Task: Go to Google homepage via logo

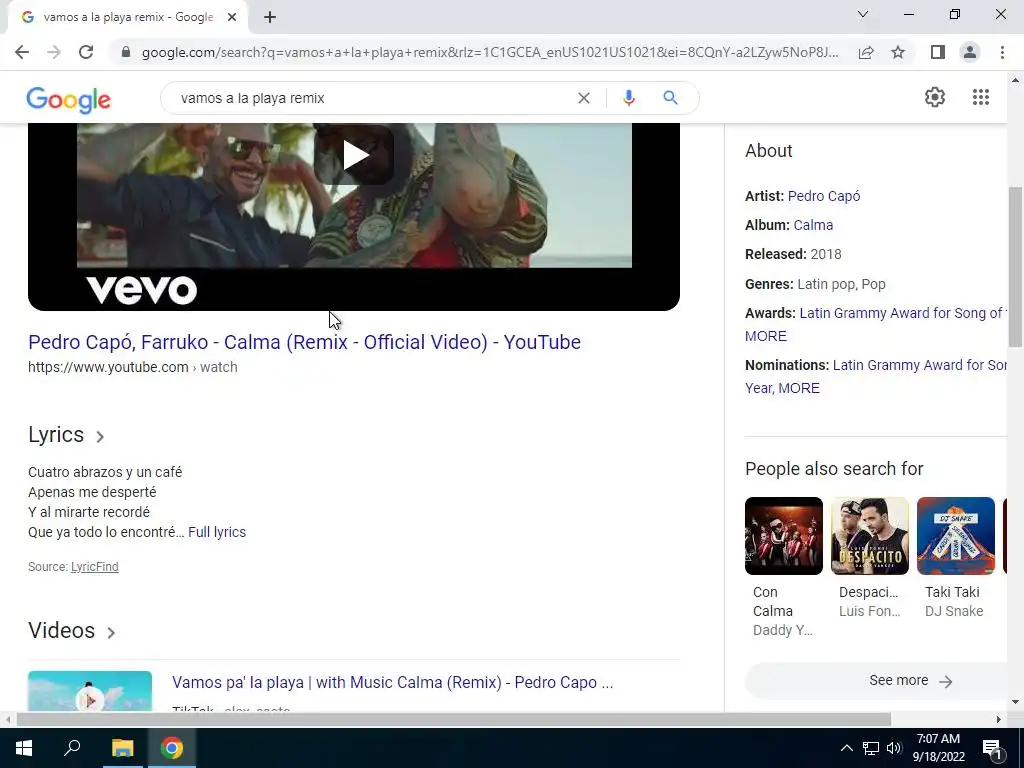Action: 69,99
